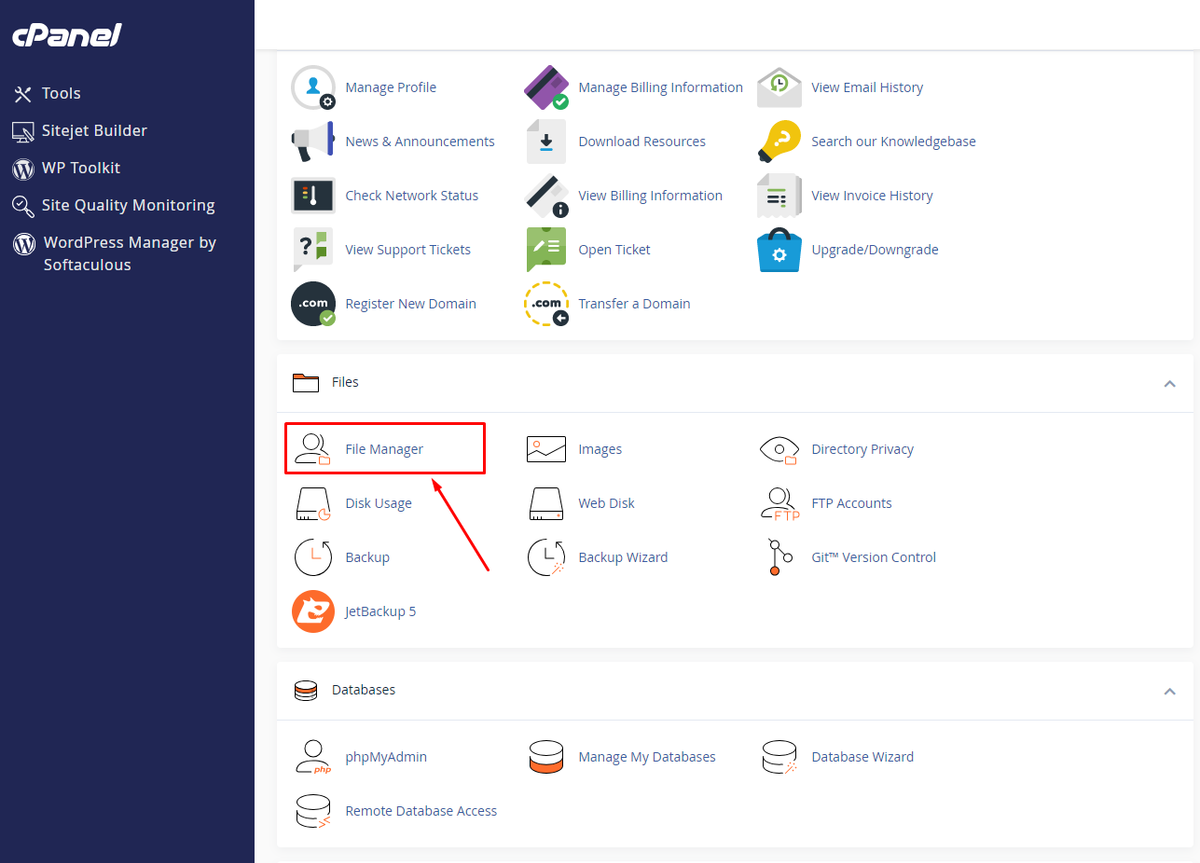Open the Directory Privacy eye icon
Image resolution: width=1200 pixels, height=863 pixels.
780,449
